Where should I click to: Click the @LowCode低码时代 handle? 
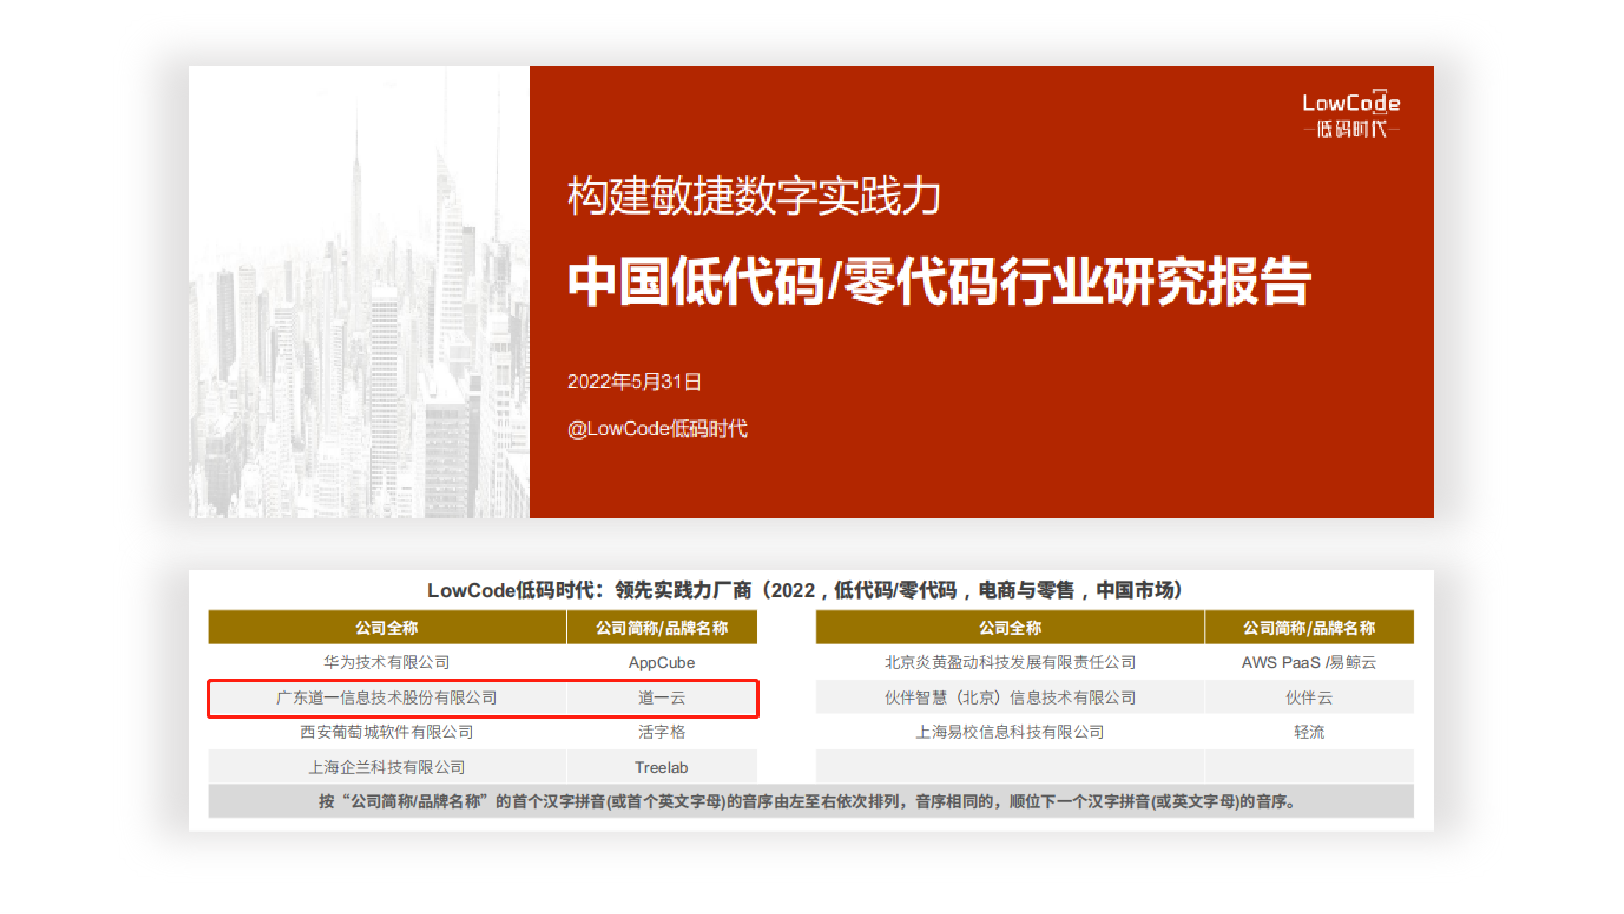click(x=658, y=429)
